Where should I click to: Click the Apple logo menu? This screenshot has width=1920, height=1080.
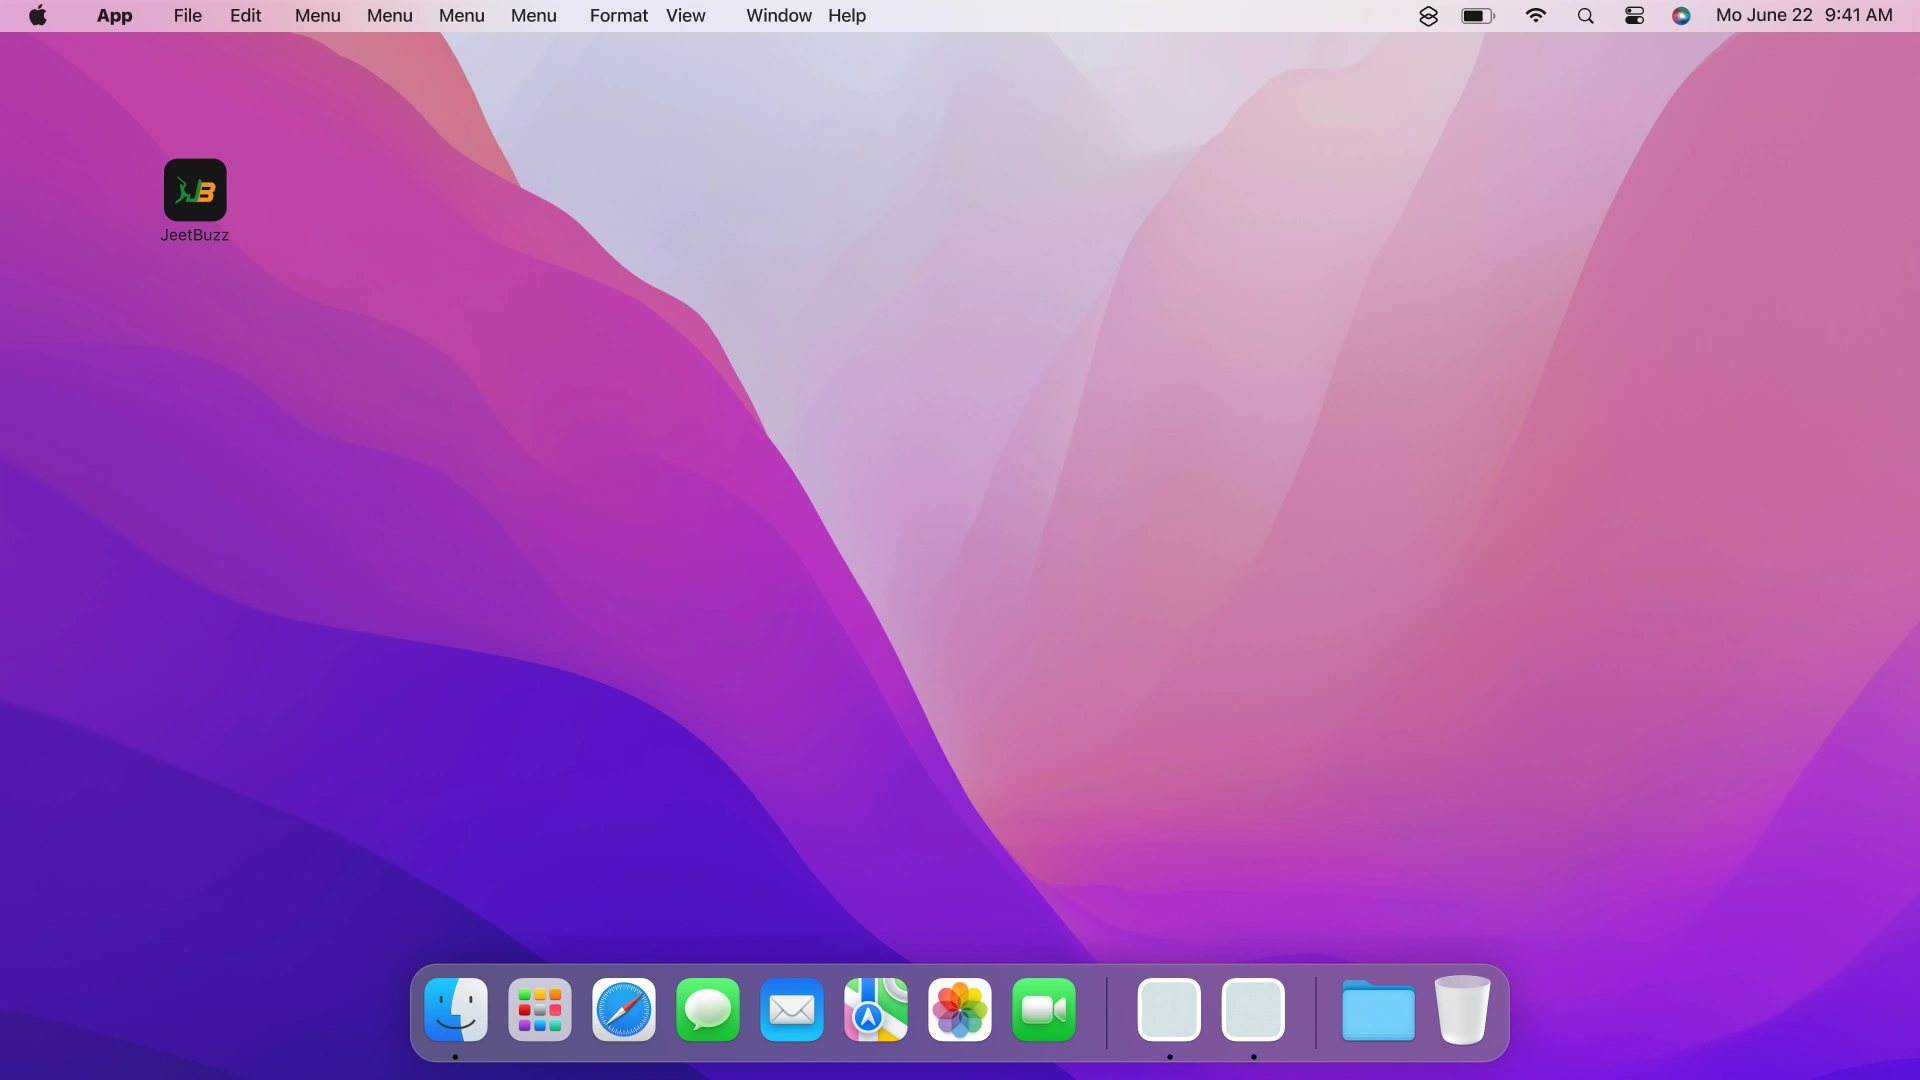38,15
